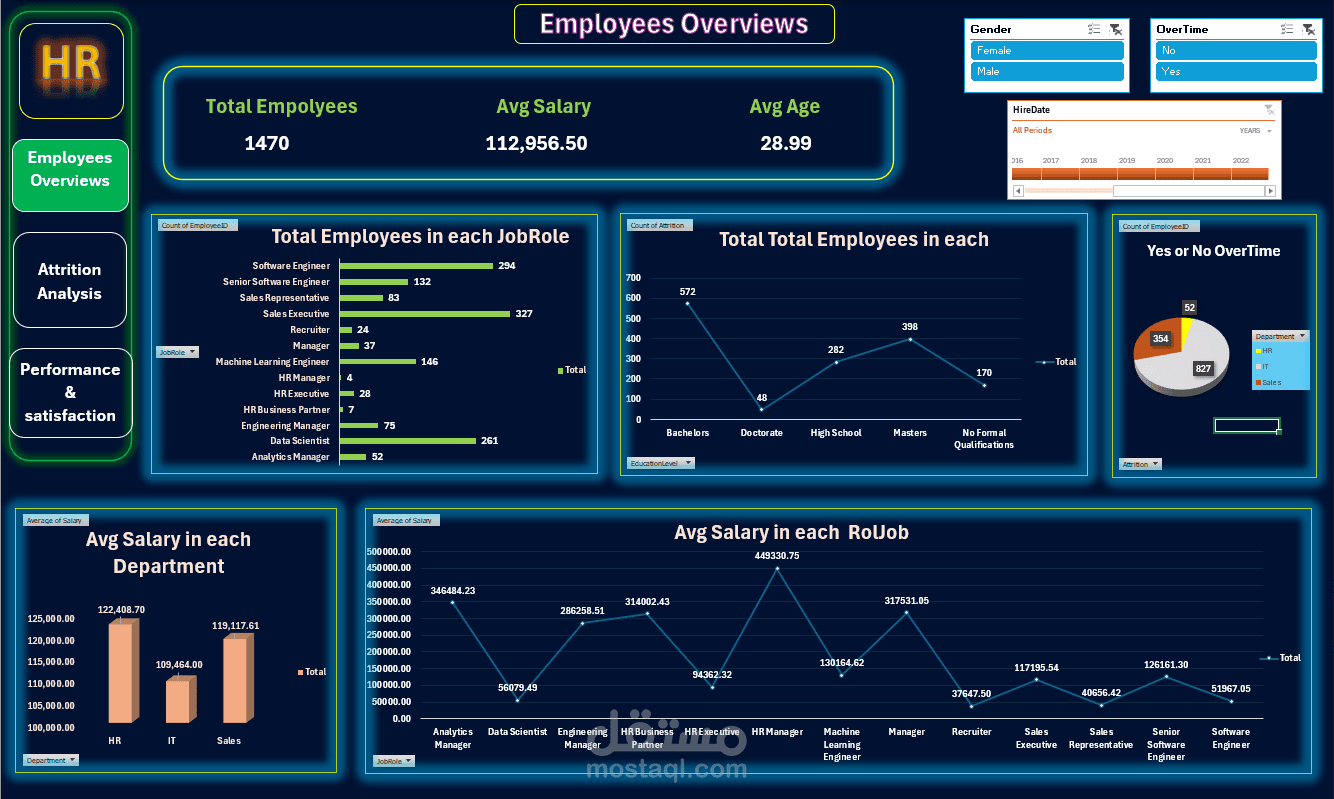Screen dimensions: 1334x799
Task: Click the HR logo tile
Action: point(71,71)
